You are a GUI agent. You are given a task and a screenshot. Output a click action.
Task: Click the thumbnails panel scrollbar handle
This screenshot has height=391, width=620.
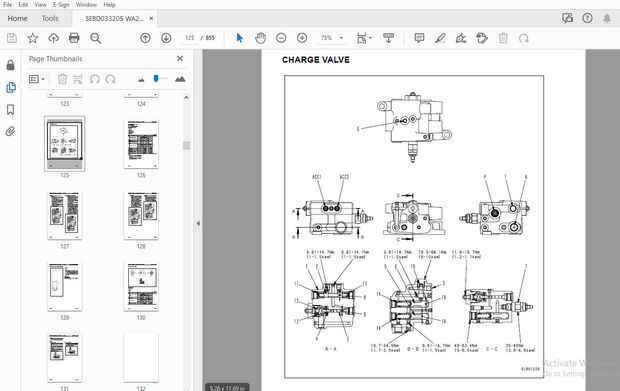186,145
